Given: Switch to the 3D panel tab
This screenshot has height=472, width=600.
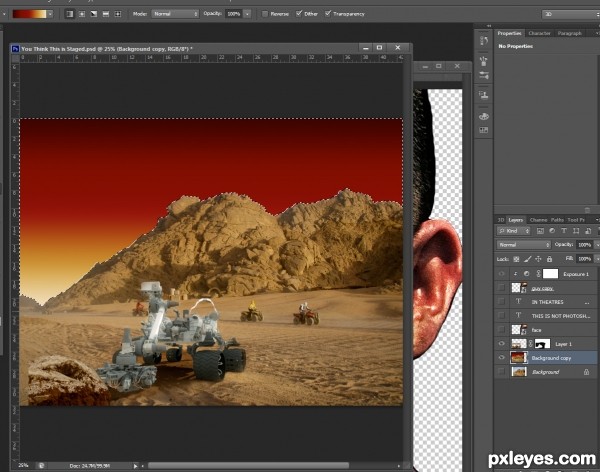Looking at the screenshot, I should point(501,220).
